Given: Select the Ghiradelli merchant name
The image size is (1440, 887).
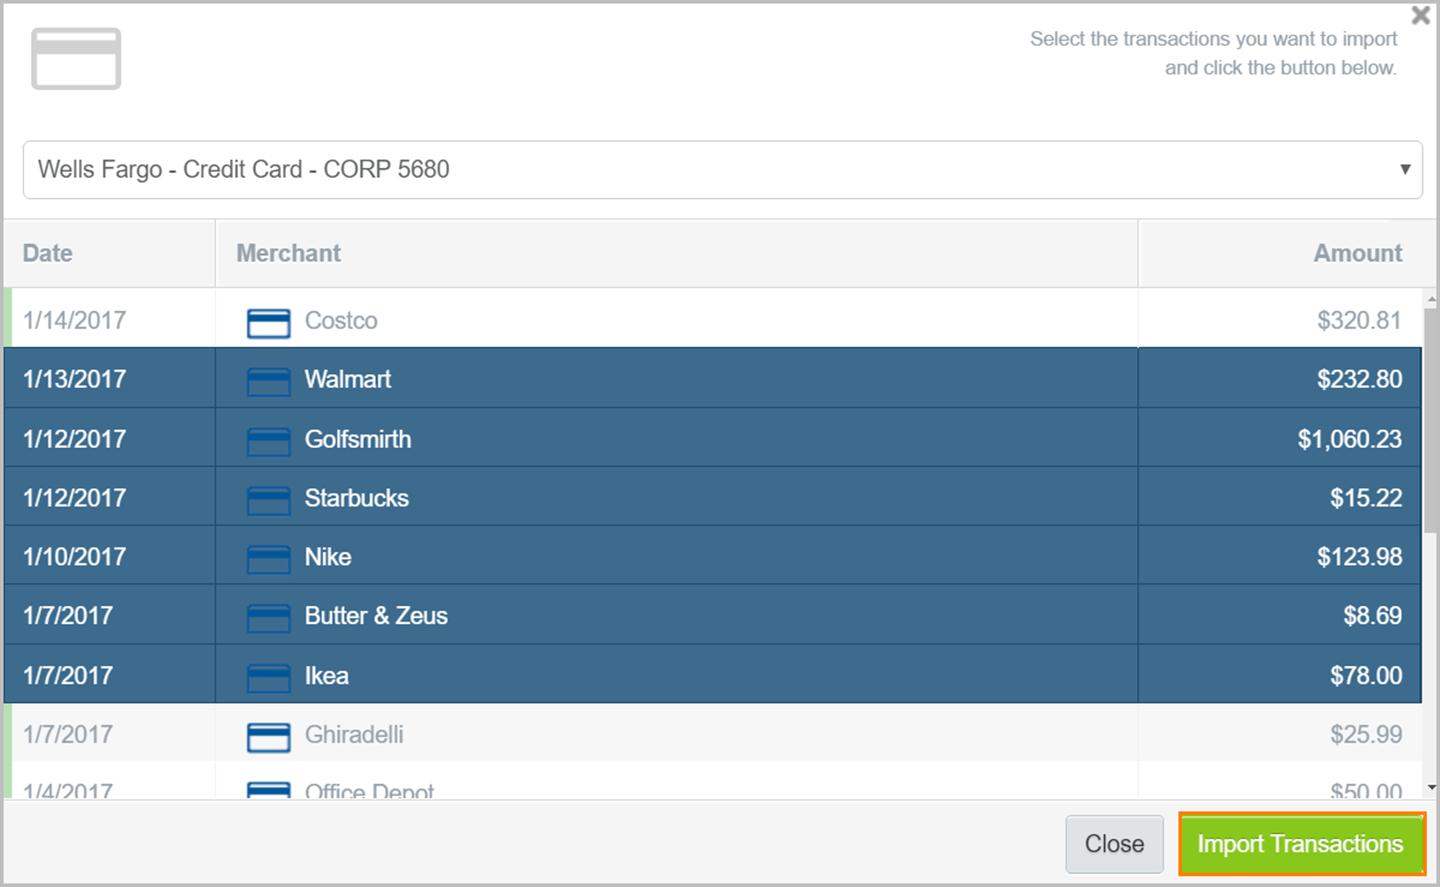Looking at the screenshot, I should tap(354, 735).
